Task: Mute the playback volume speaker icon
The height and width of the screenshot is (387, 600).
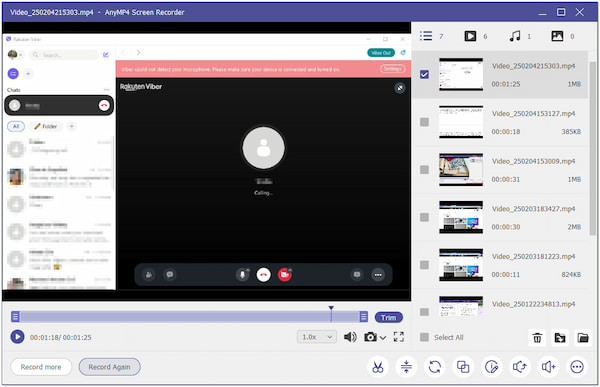Action: (350, 337)
